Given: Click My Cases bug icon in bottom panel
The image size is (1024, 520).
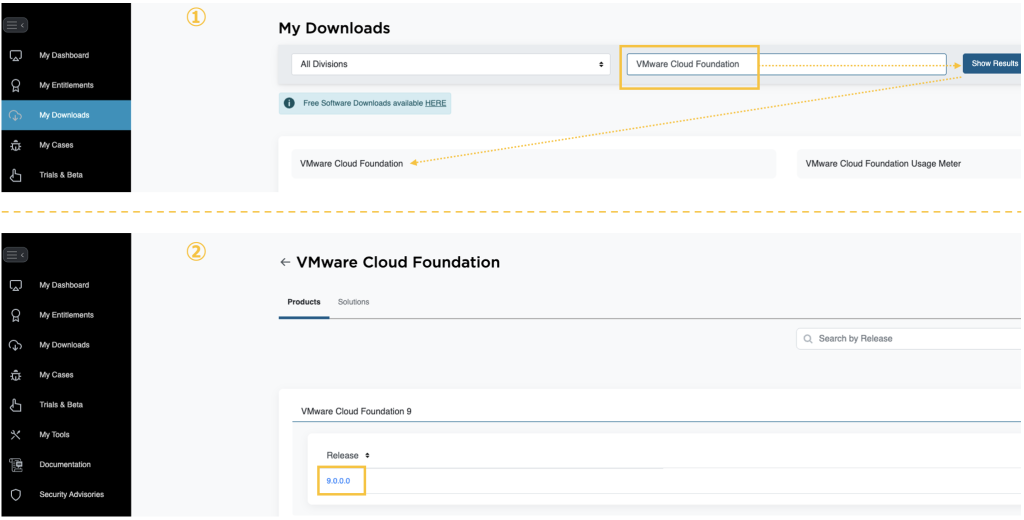Looking at the screenshot, I should tap(16, 375).
